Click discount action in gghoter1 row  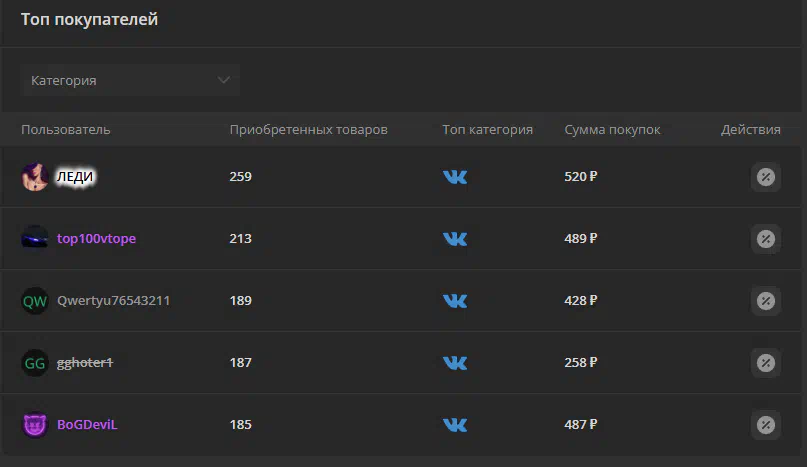[x=765, y=363]
